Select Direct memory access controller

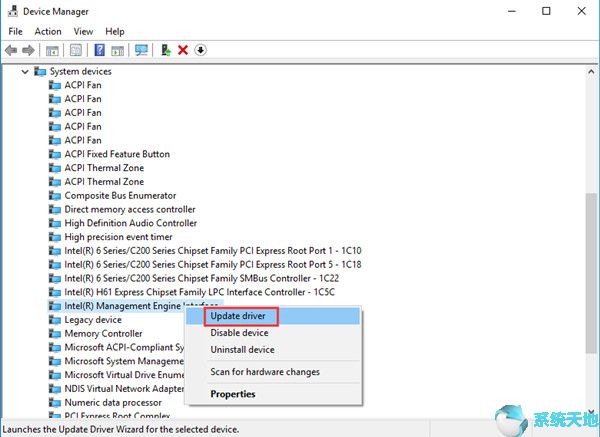tap(130, 209)
